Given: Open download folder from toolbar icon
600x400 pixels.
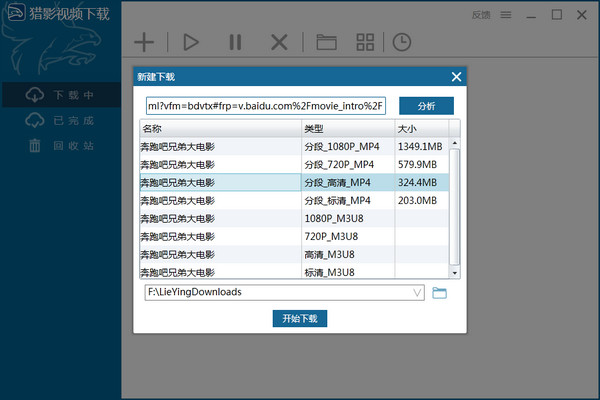Looking at the screenshot, I should (326, 42).
